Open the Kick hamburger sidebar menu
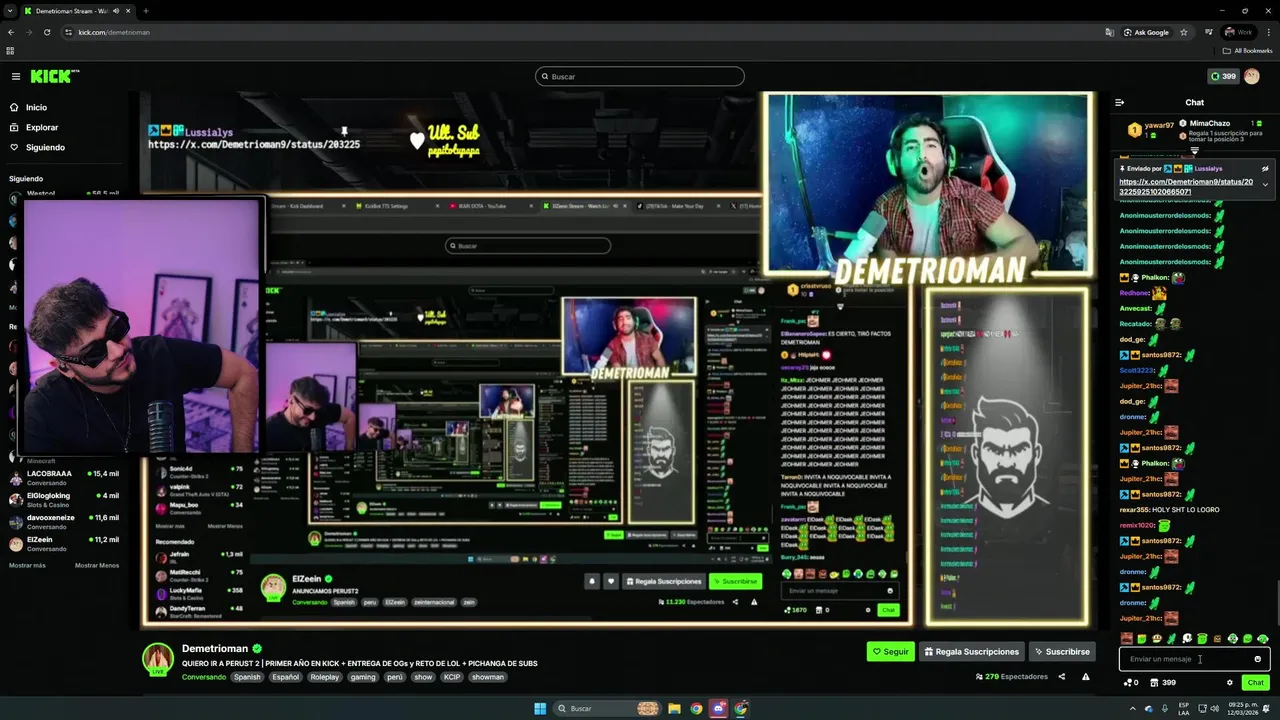 pyautogui.click(x=16, y=76)
